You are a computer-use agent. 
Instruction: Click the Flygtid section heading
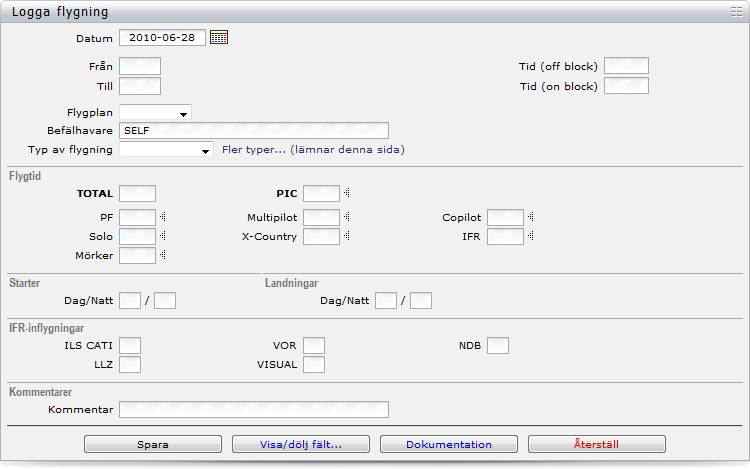[x=25, y=176]
